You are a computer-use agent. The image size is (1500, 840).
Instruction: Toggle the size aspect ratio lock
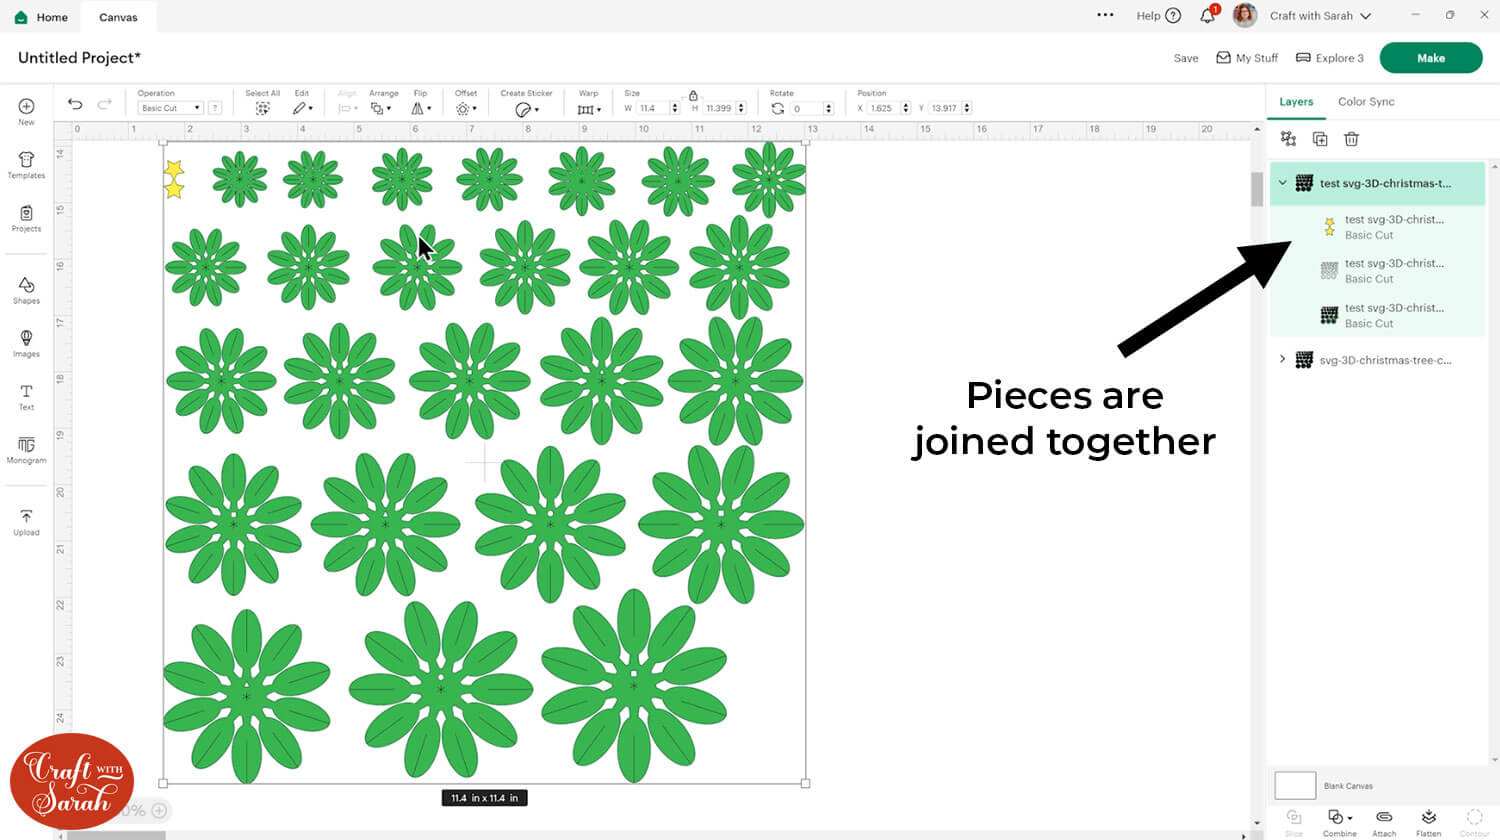pyautogui.click(x=693, y=95)
